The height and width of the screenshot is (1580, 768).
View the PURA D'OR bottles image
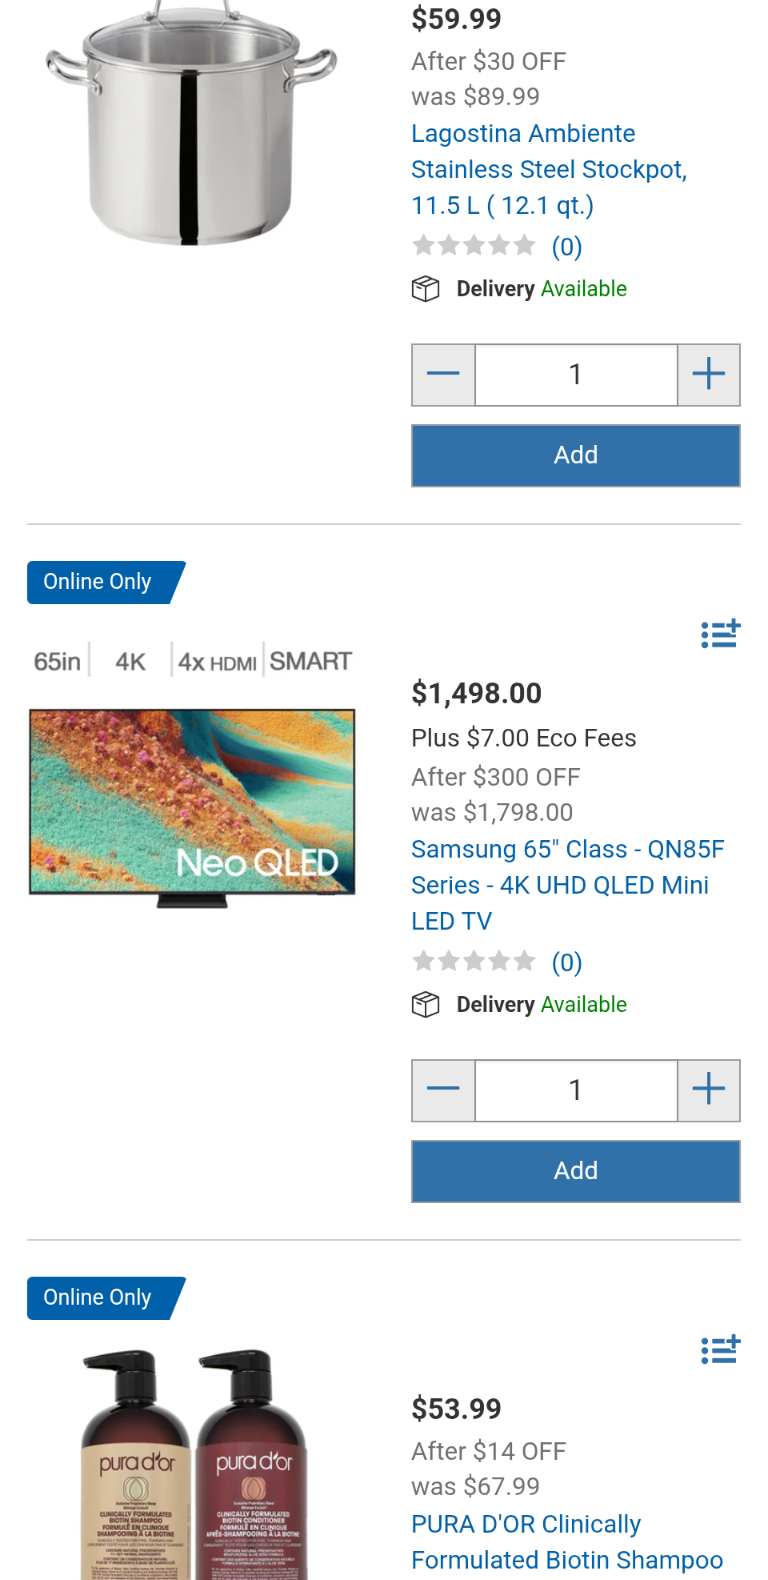[192, 1465]
